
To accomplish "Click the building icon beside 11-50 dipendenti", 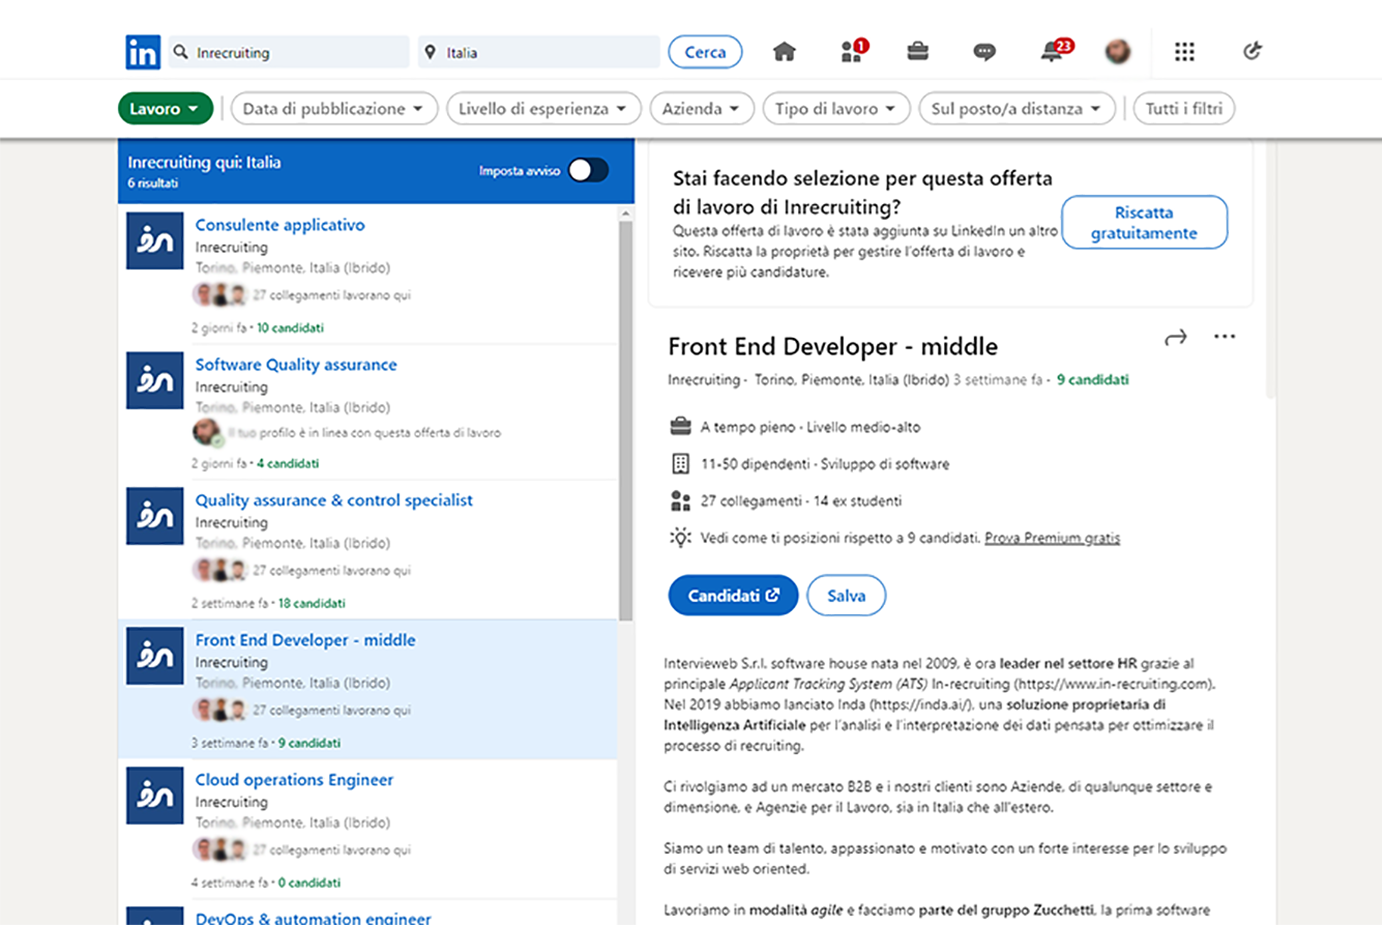I will click(680, 464).
